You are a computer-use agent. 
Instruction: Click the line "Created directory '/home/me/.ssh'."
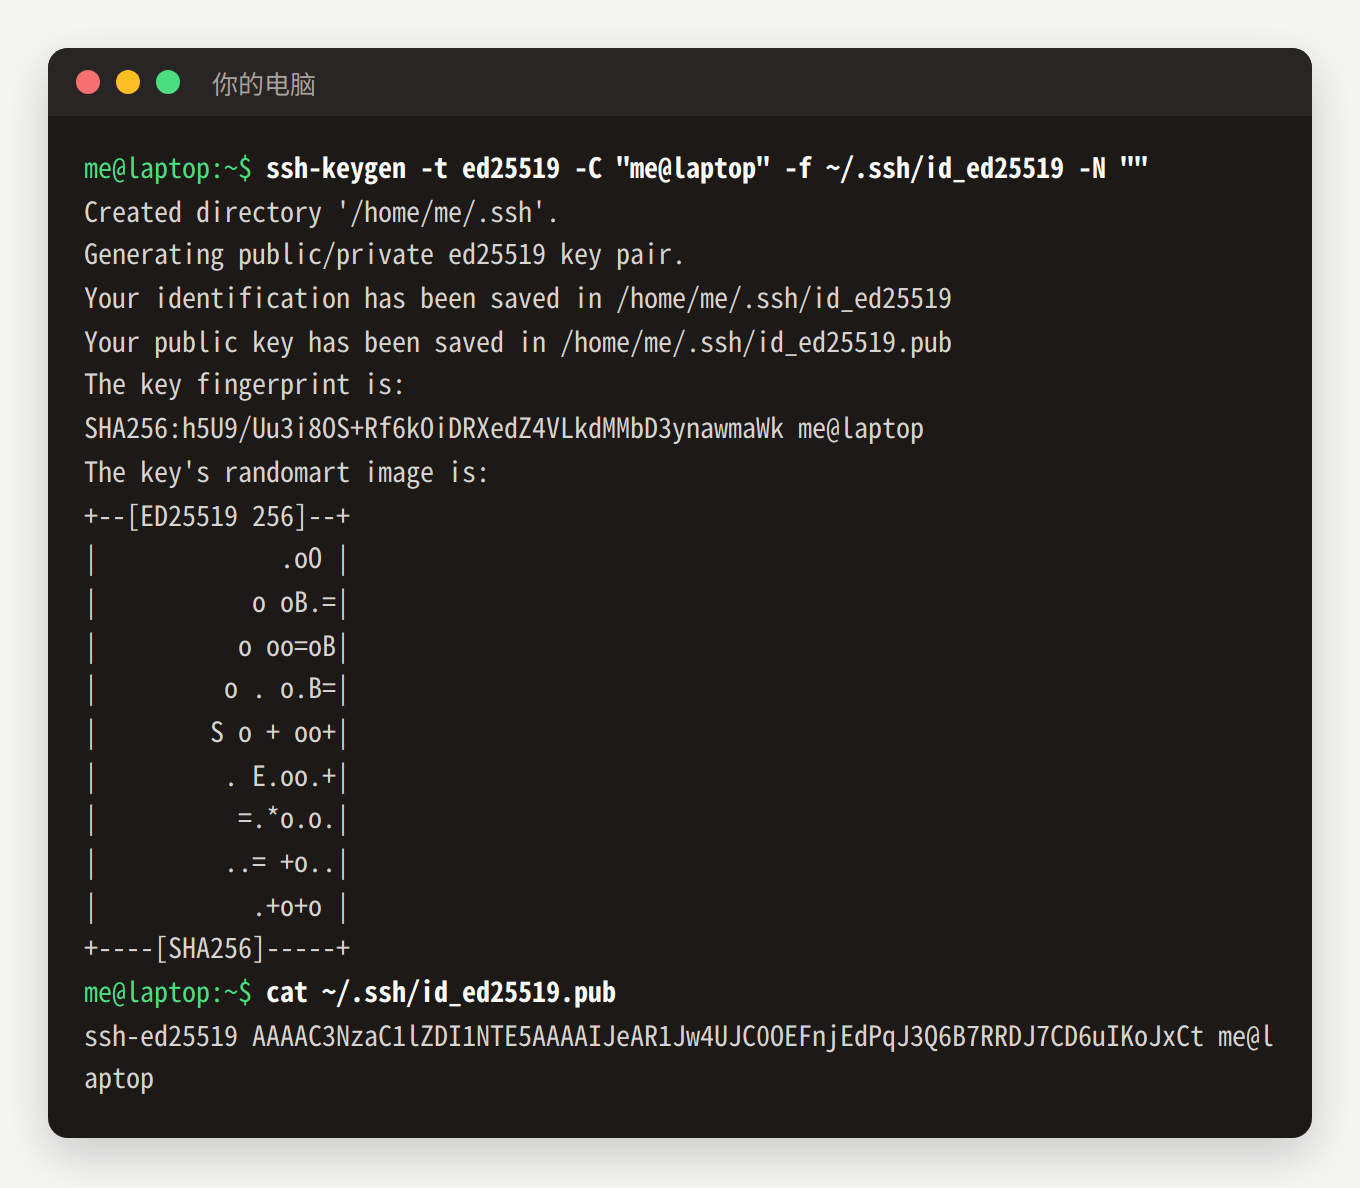pos(321,212)
